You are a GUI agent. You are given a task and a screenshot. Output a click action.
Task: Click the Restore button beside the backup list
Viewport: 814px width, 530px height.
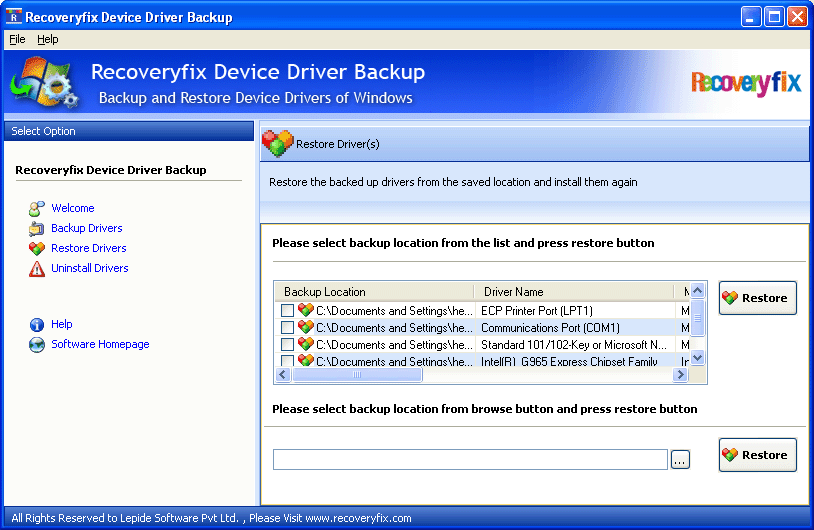tap(757, 298)
